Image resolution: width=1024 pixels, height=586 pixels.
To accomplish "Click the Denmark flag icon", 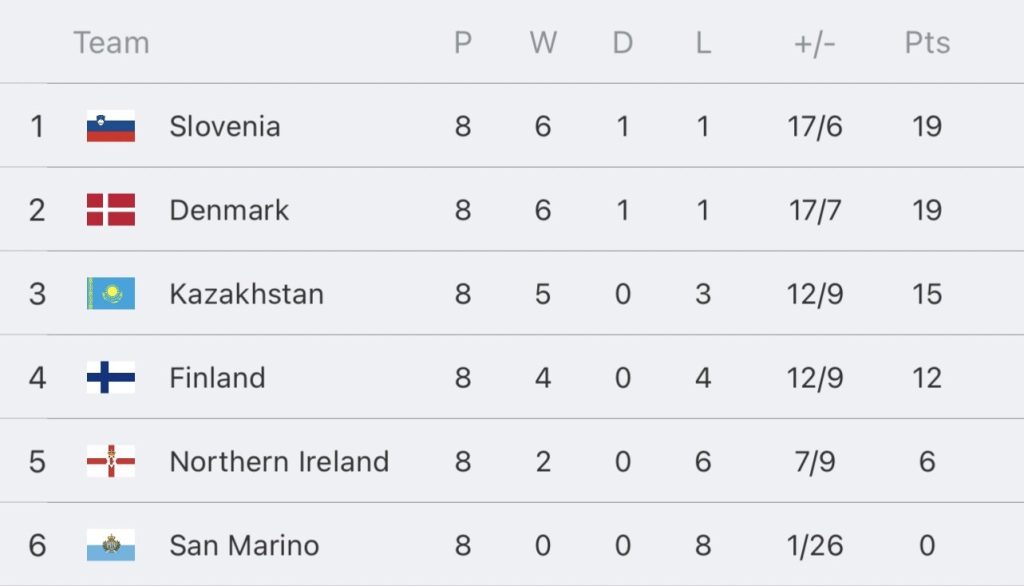I will point(111,210).
